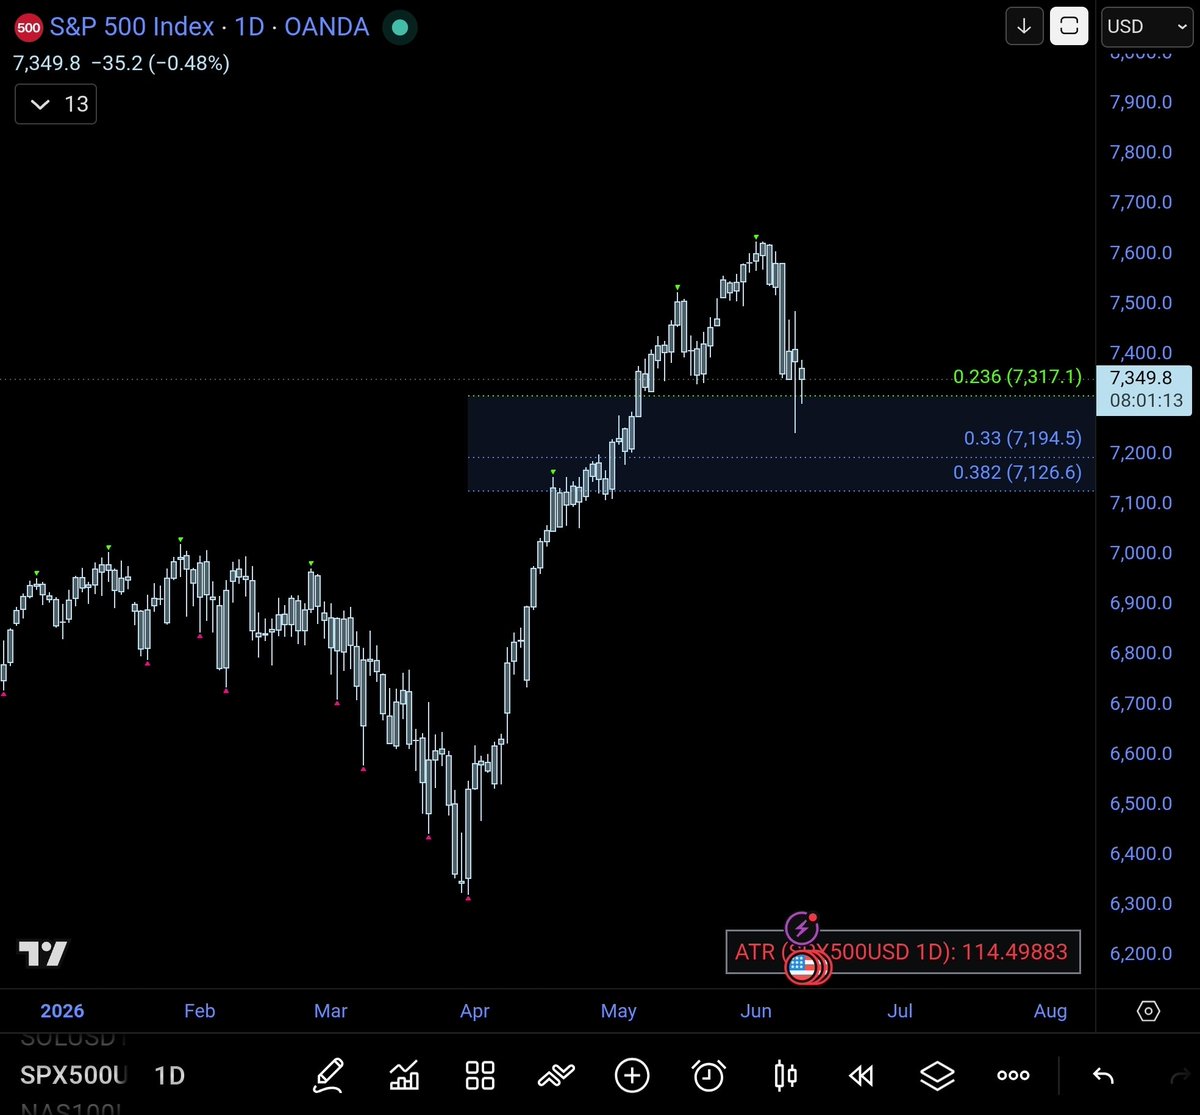Select the SPX500U symbol at bottom

click(x=74, y=1076)
